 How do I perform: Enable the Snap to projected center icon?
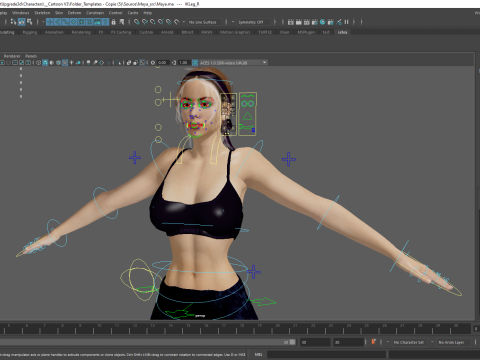(161, 22)
